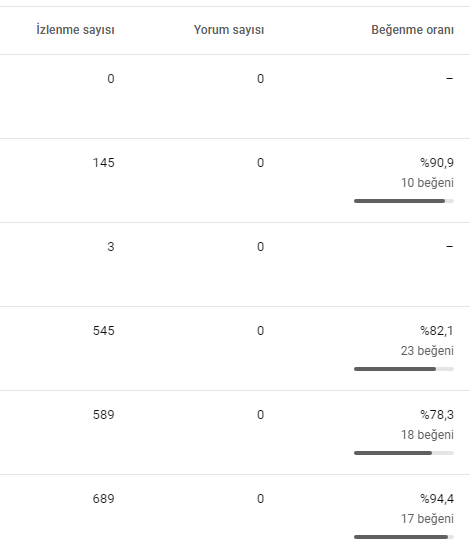Click like ratio bar under 17 beğeni
Image resolution: width=470 pixels, height=556 pixels.
(x=404, y=537)
